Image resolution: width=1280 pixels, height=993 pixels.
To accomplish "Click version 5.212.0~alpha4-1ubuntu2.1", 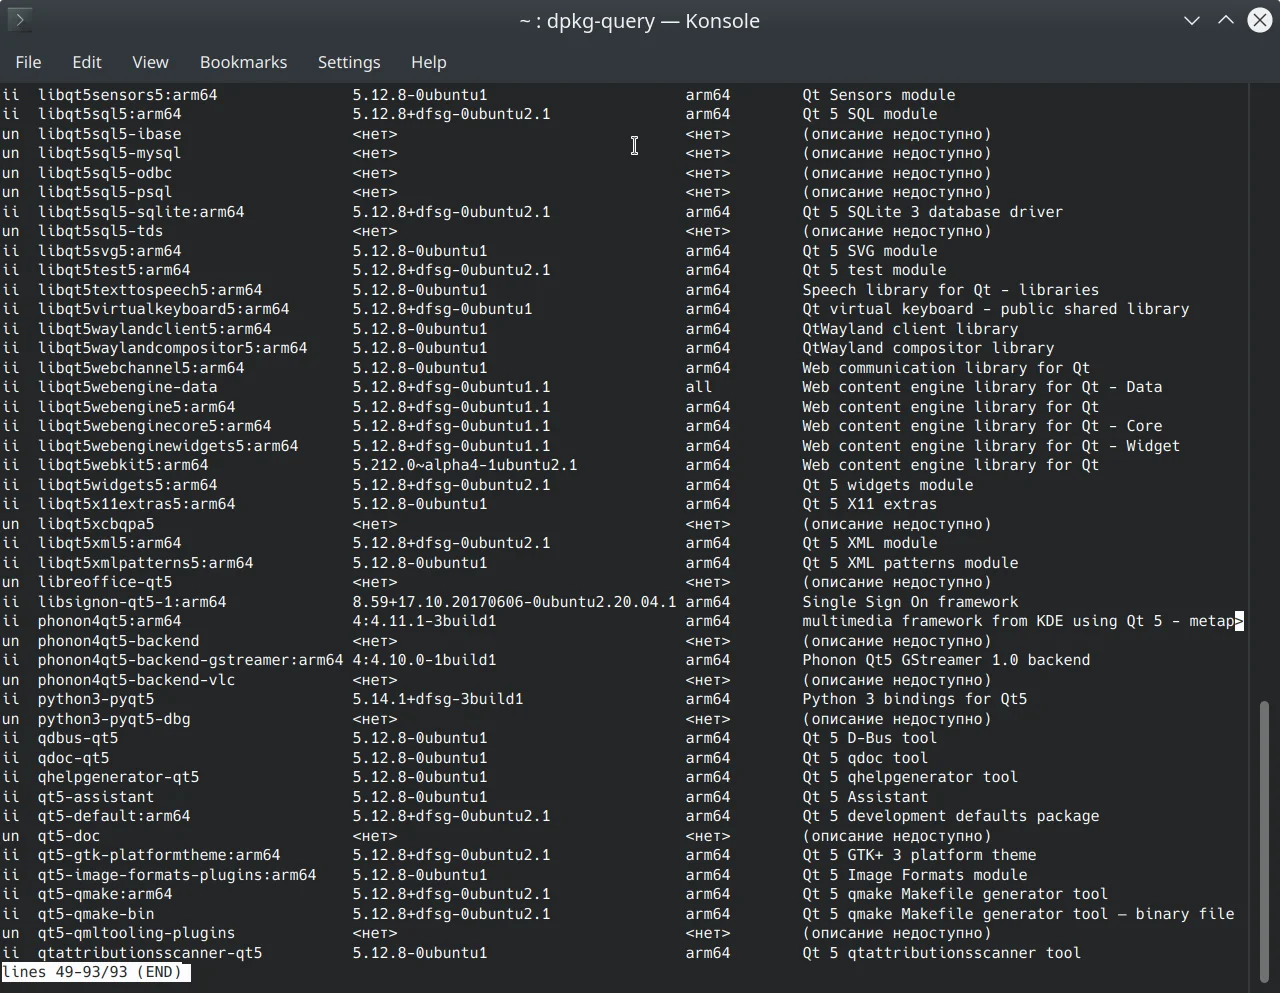I will (465, 465).
